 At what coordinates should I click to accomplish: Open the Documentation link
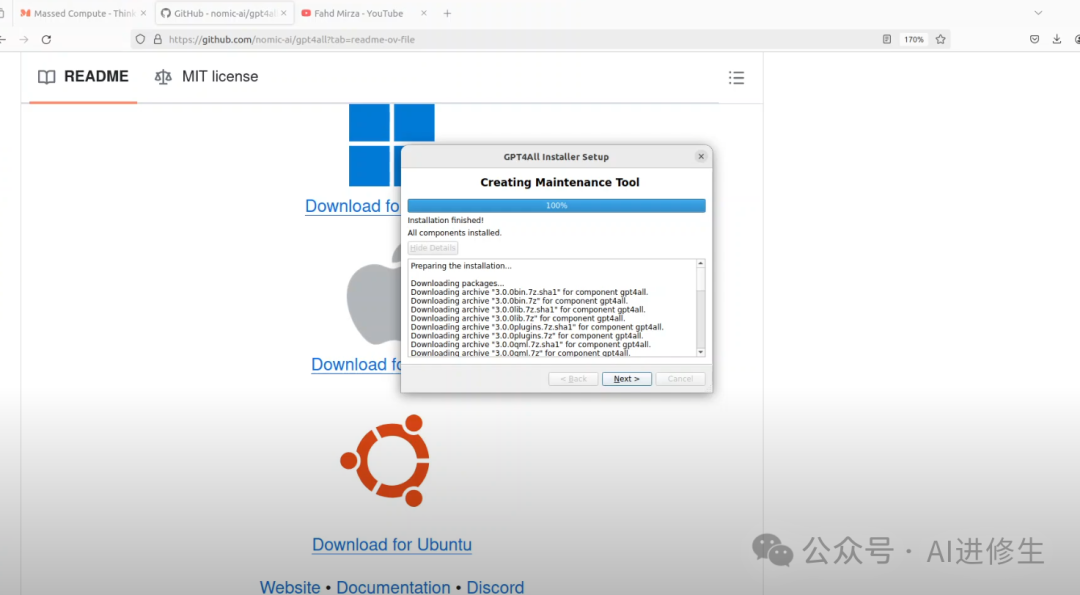[x=393, y=587]
